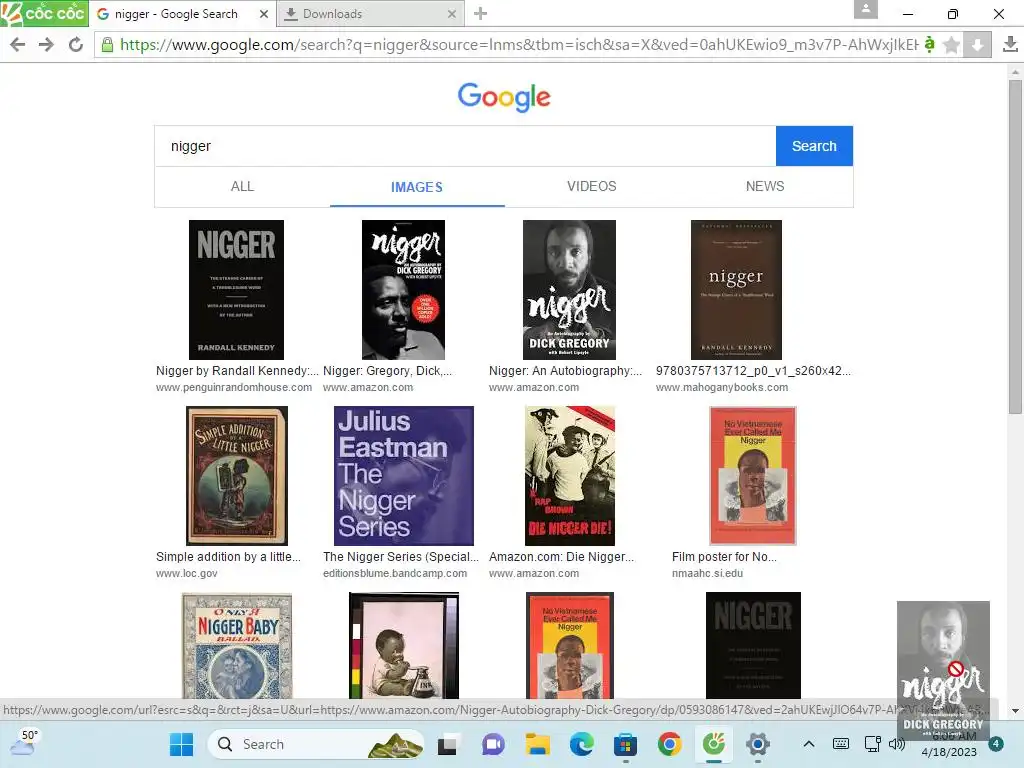Open the blue vintage ballad sheet music thumbnail

236,645
